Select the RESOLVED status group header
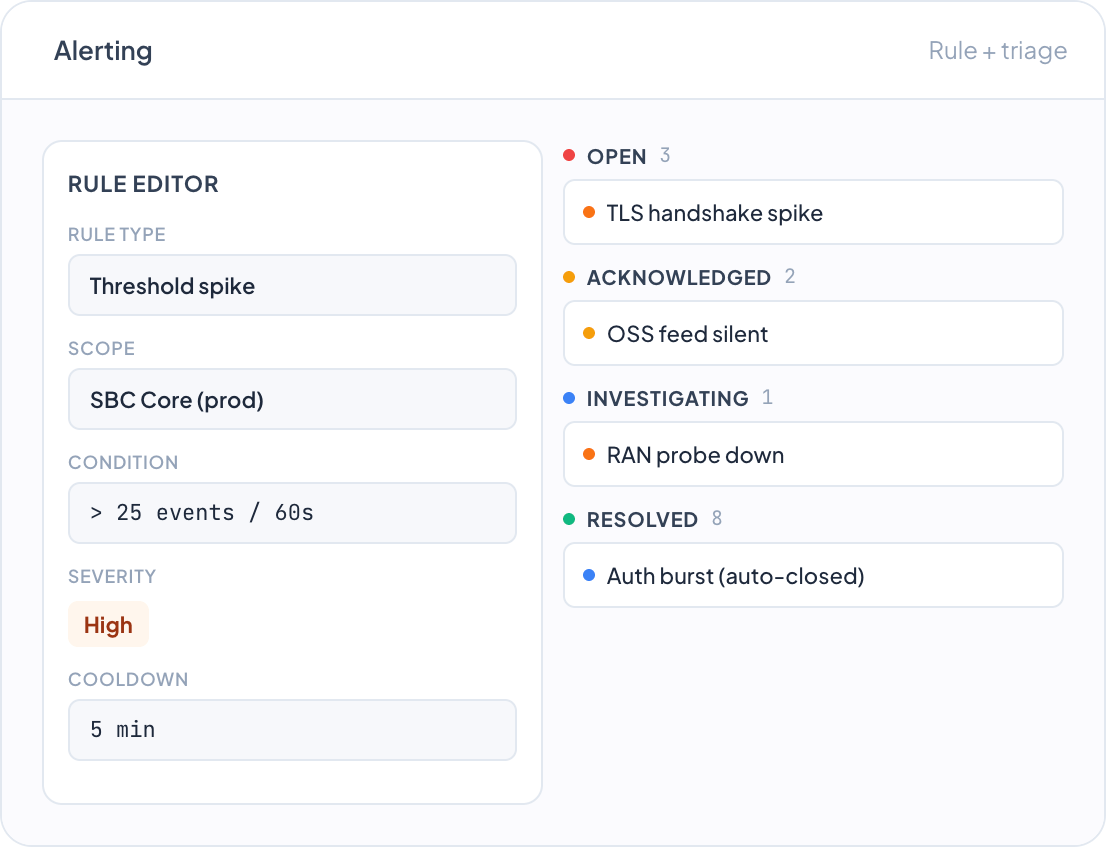 point(642,519)
